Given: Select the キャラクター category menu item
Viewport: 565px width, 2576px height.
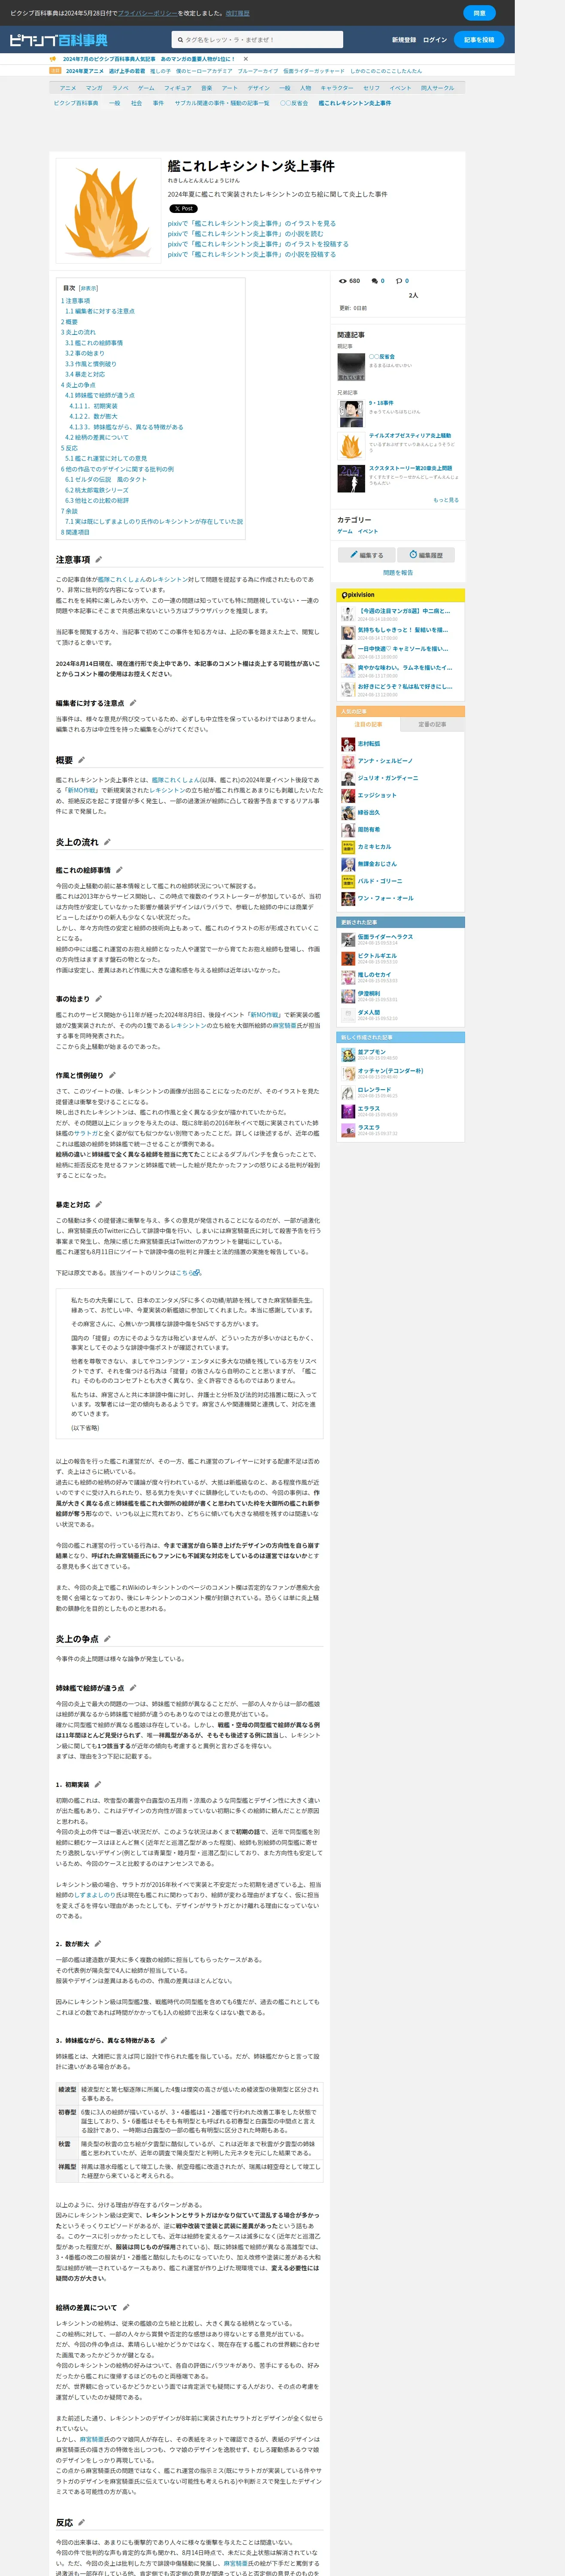Looking at the screenshot, I should click(x=337, y=88).
